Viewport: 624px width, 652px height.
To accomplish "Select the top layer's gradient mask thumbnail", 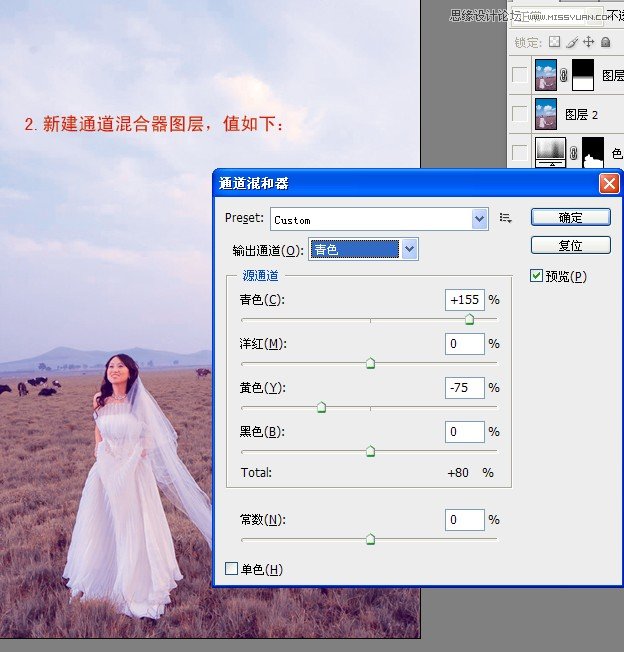I will click(x=583, y=75).
